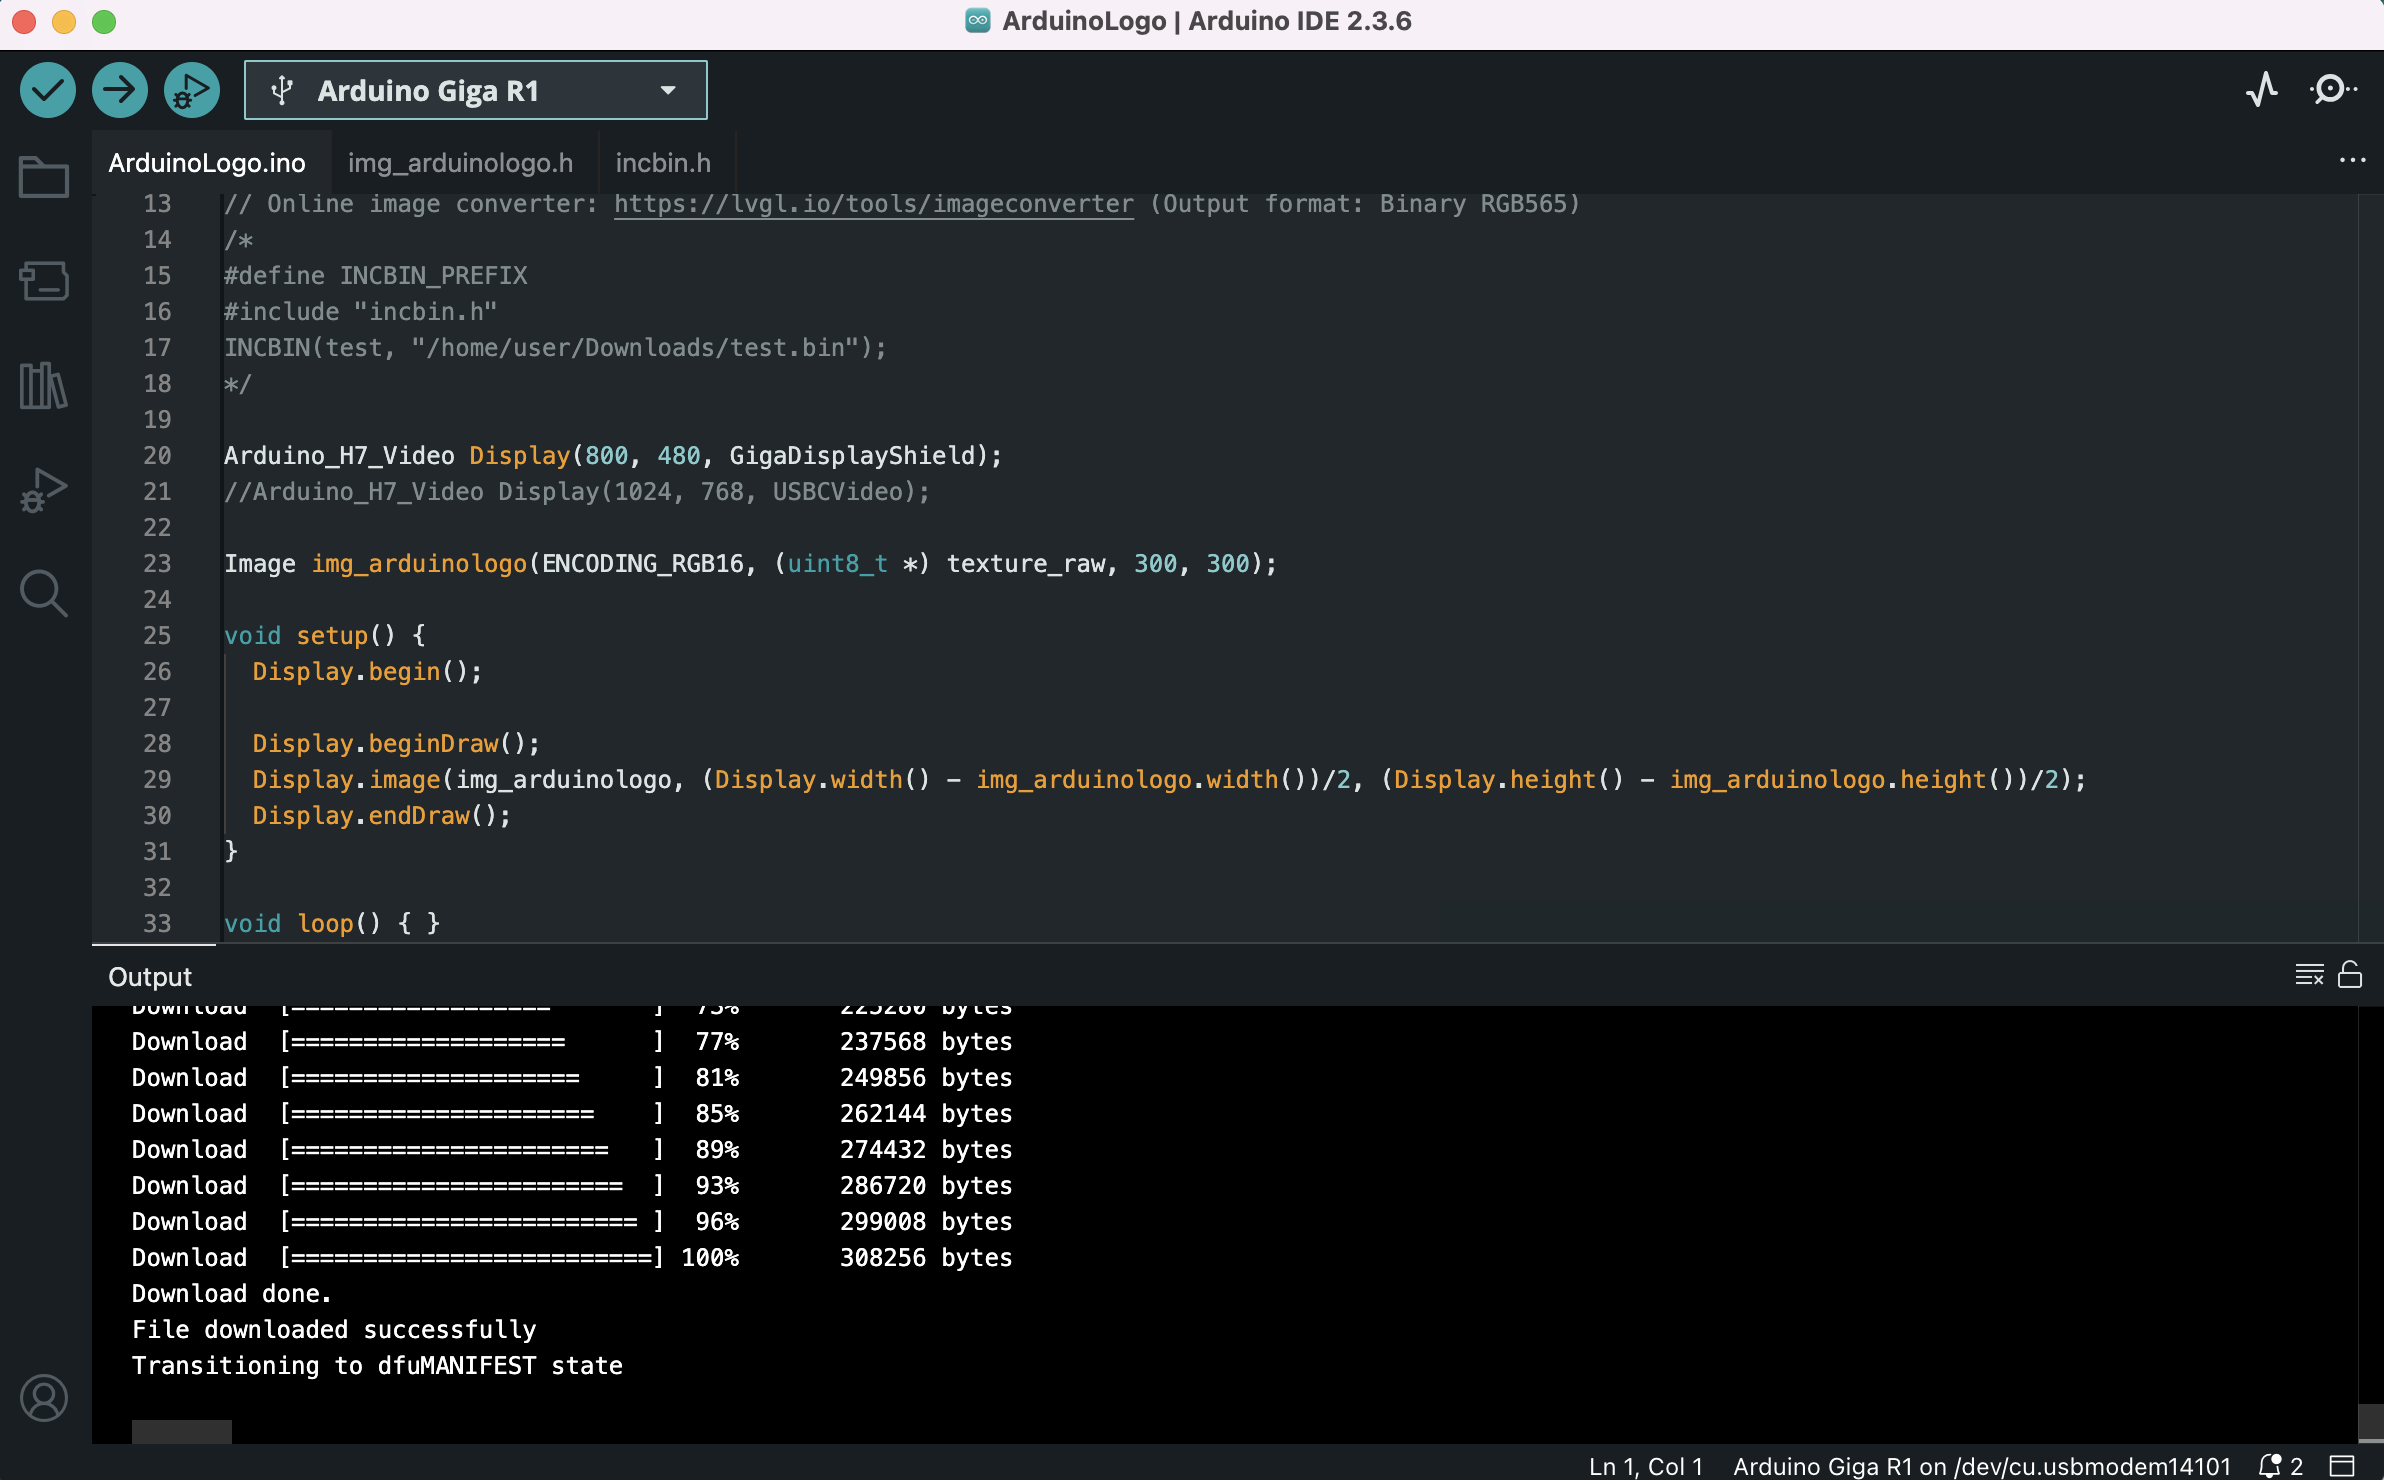Open the Sketchbook folder panel
This screenshot has height=1480, width=2384.
pyautogui.click(x=43, y=178)
